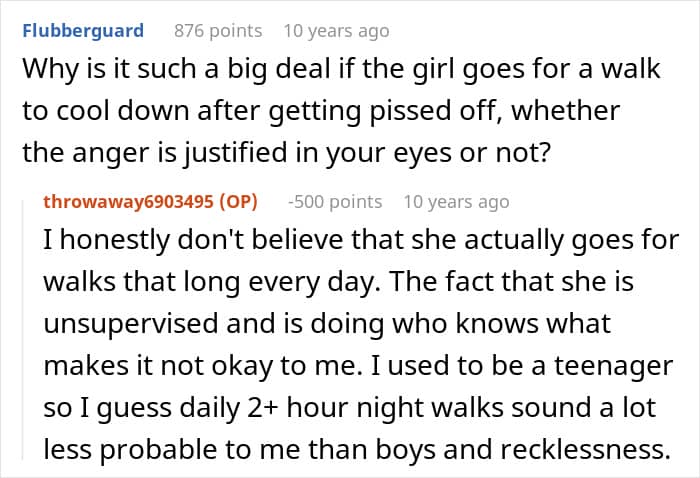Image resolution: width=700 pixels, height=478 pixels.
Task: Click the line "I honestly don't believe"
Action: (362, 242)
